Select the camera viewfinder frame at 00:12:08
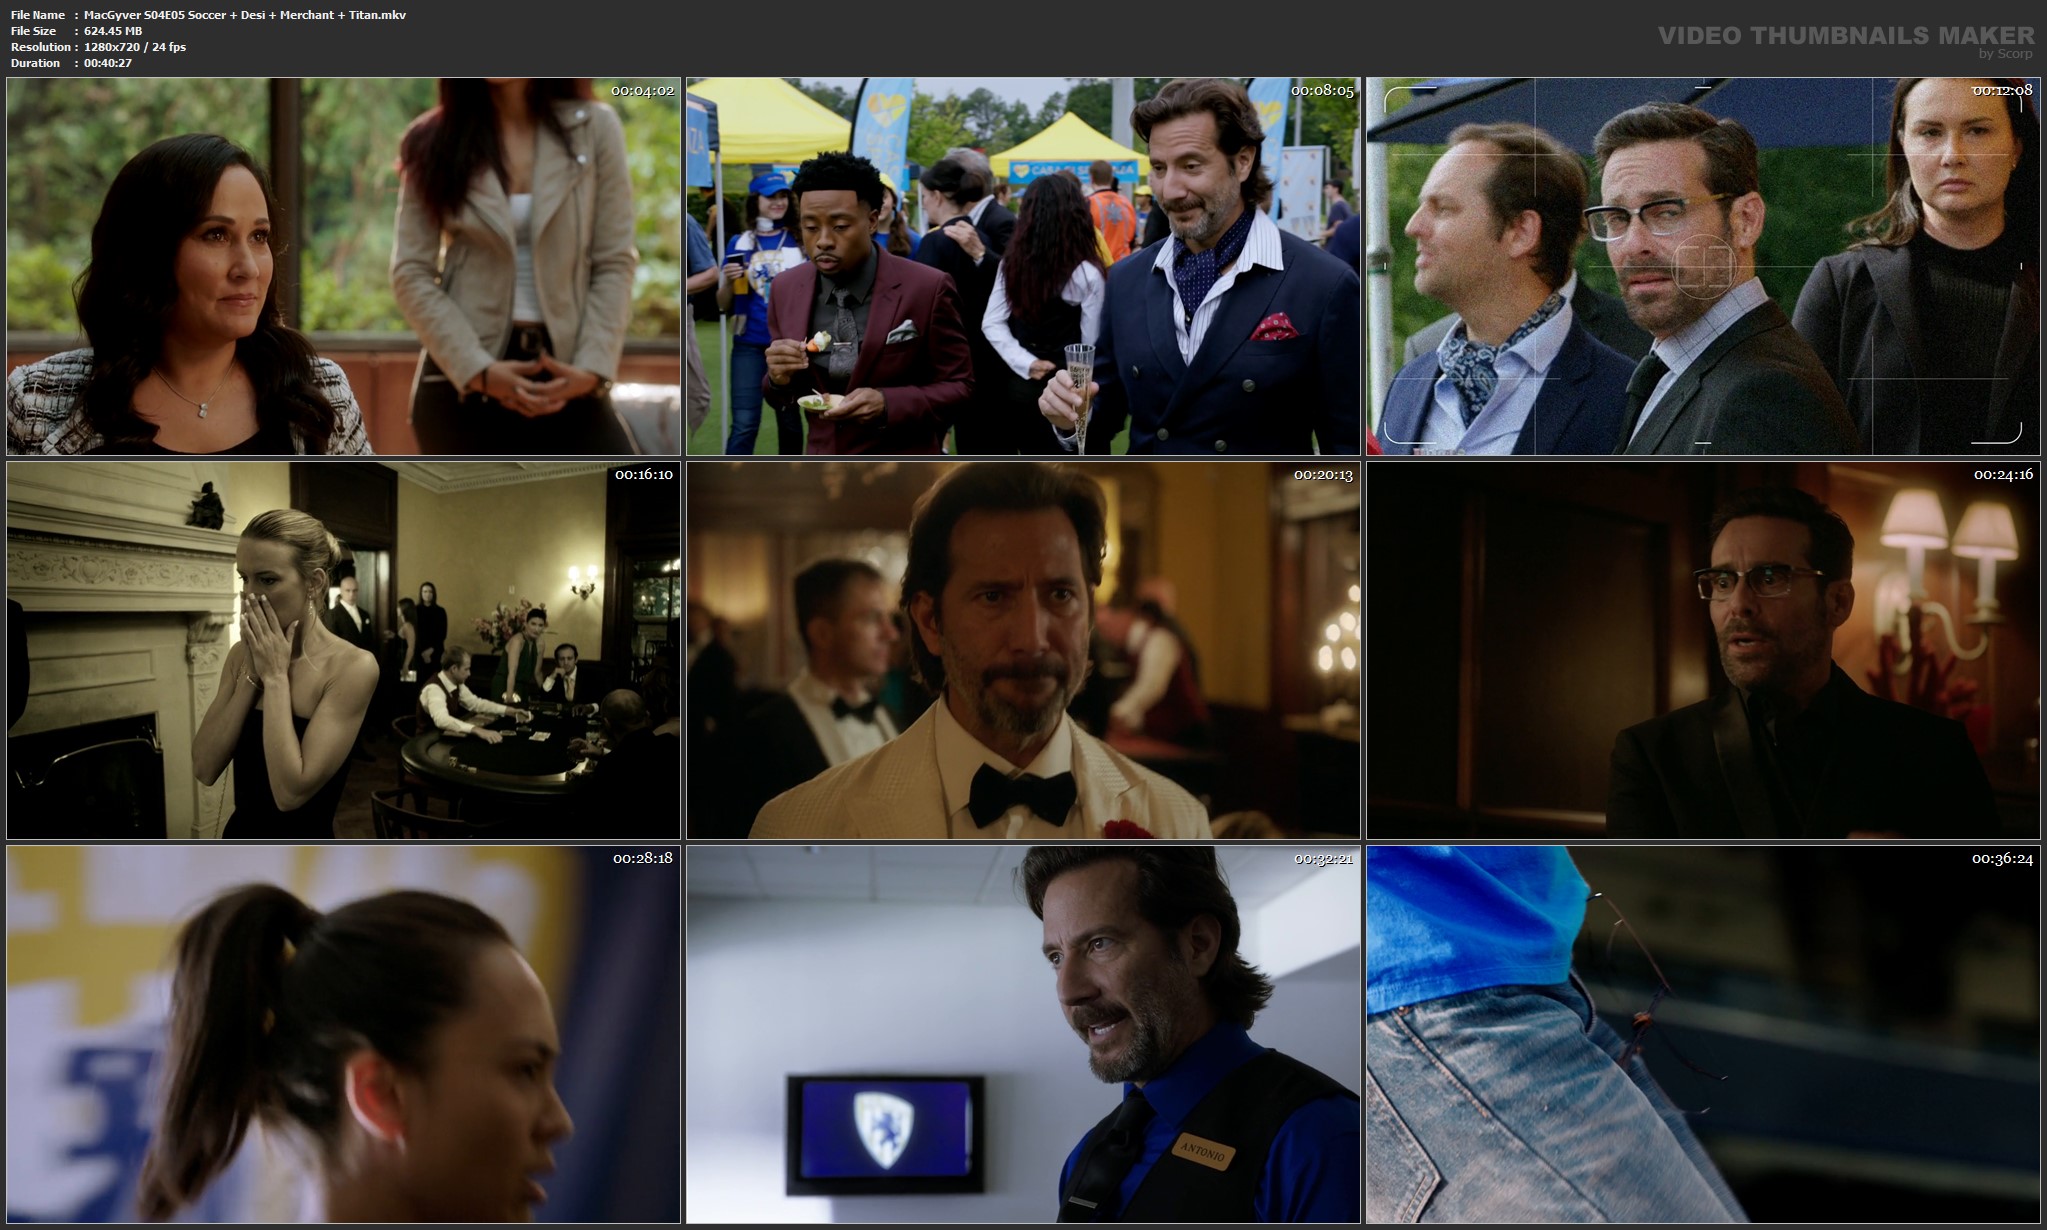2047x1230 pixels. point(1703,266)
